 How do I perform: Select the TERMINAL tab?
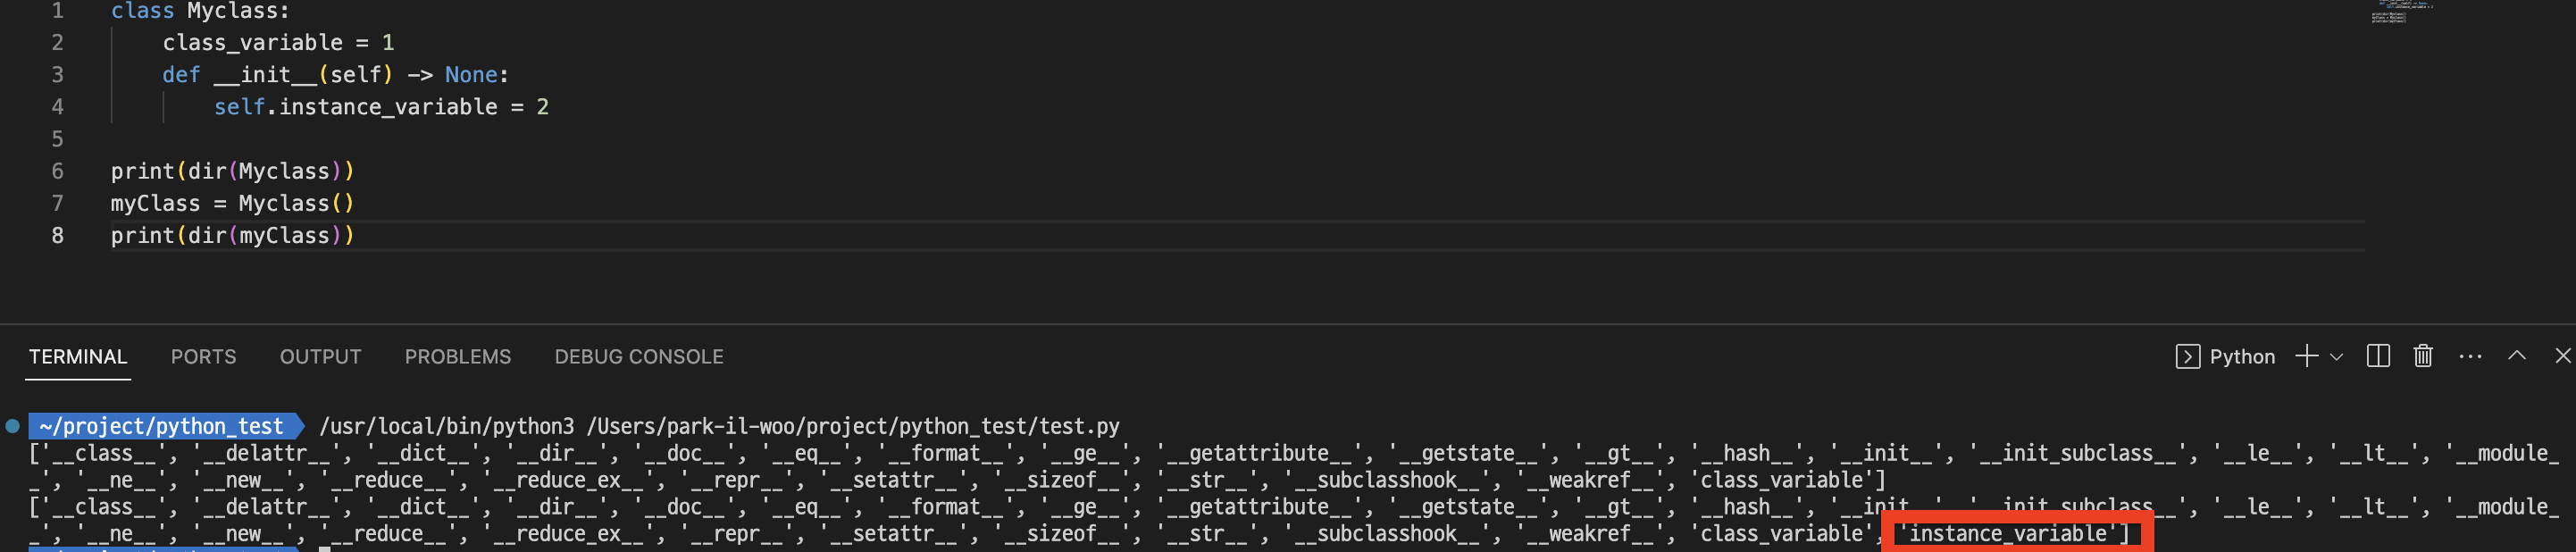pos(78,357)
